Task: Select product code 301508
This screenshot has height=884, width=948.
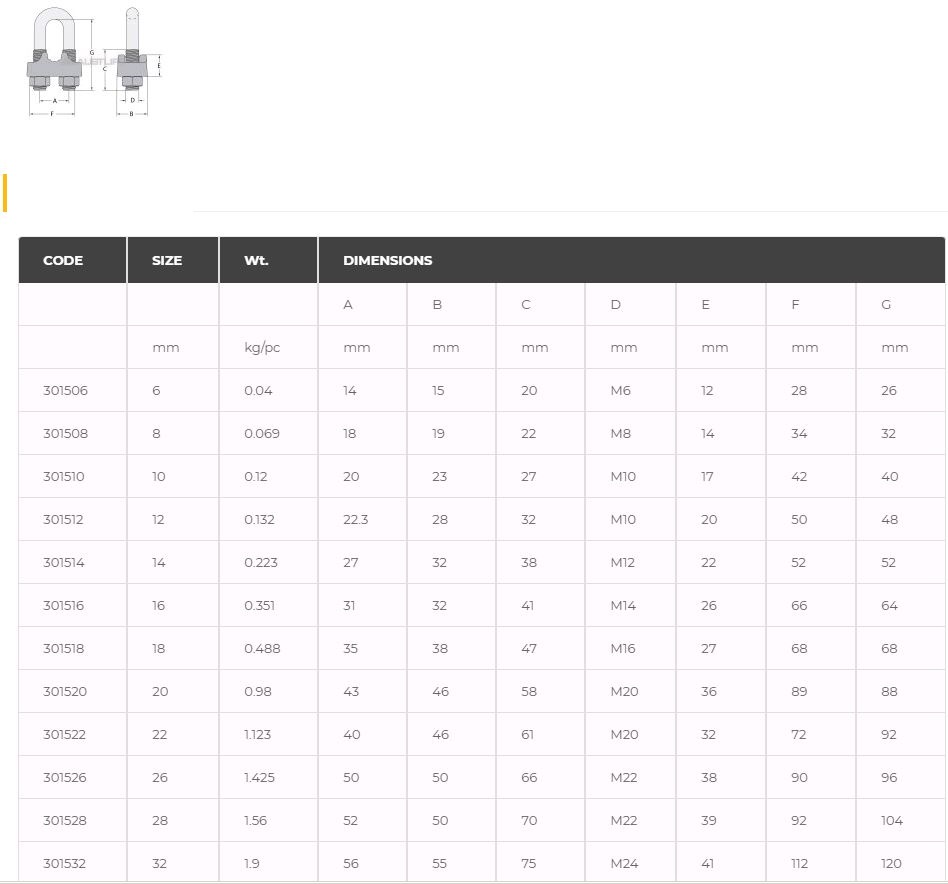Action: coord(65,434)
